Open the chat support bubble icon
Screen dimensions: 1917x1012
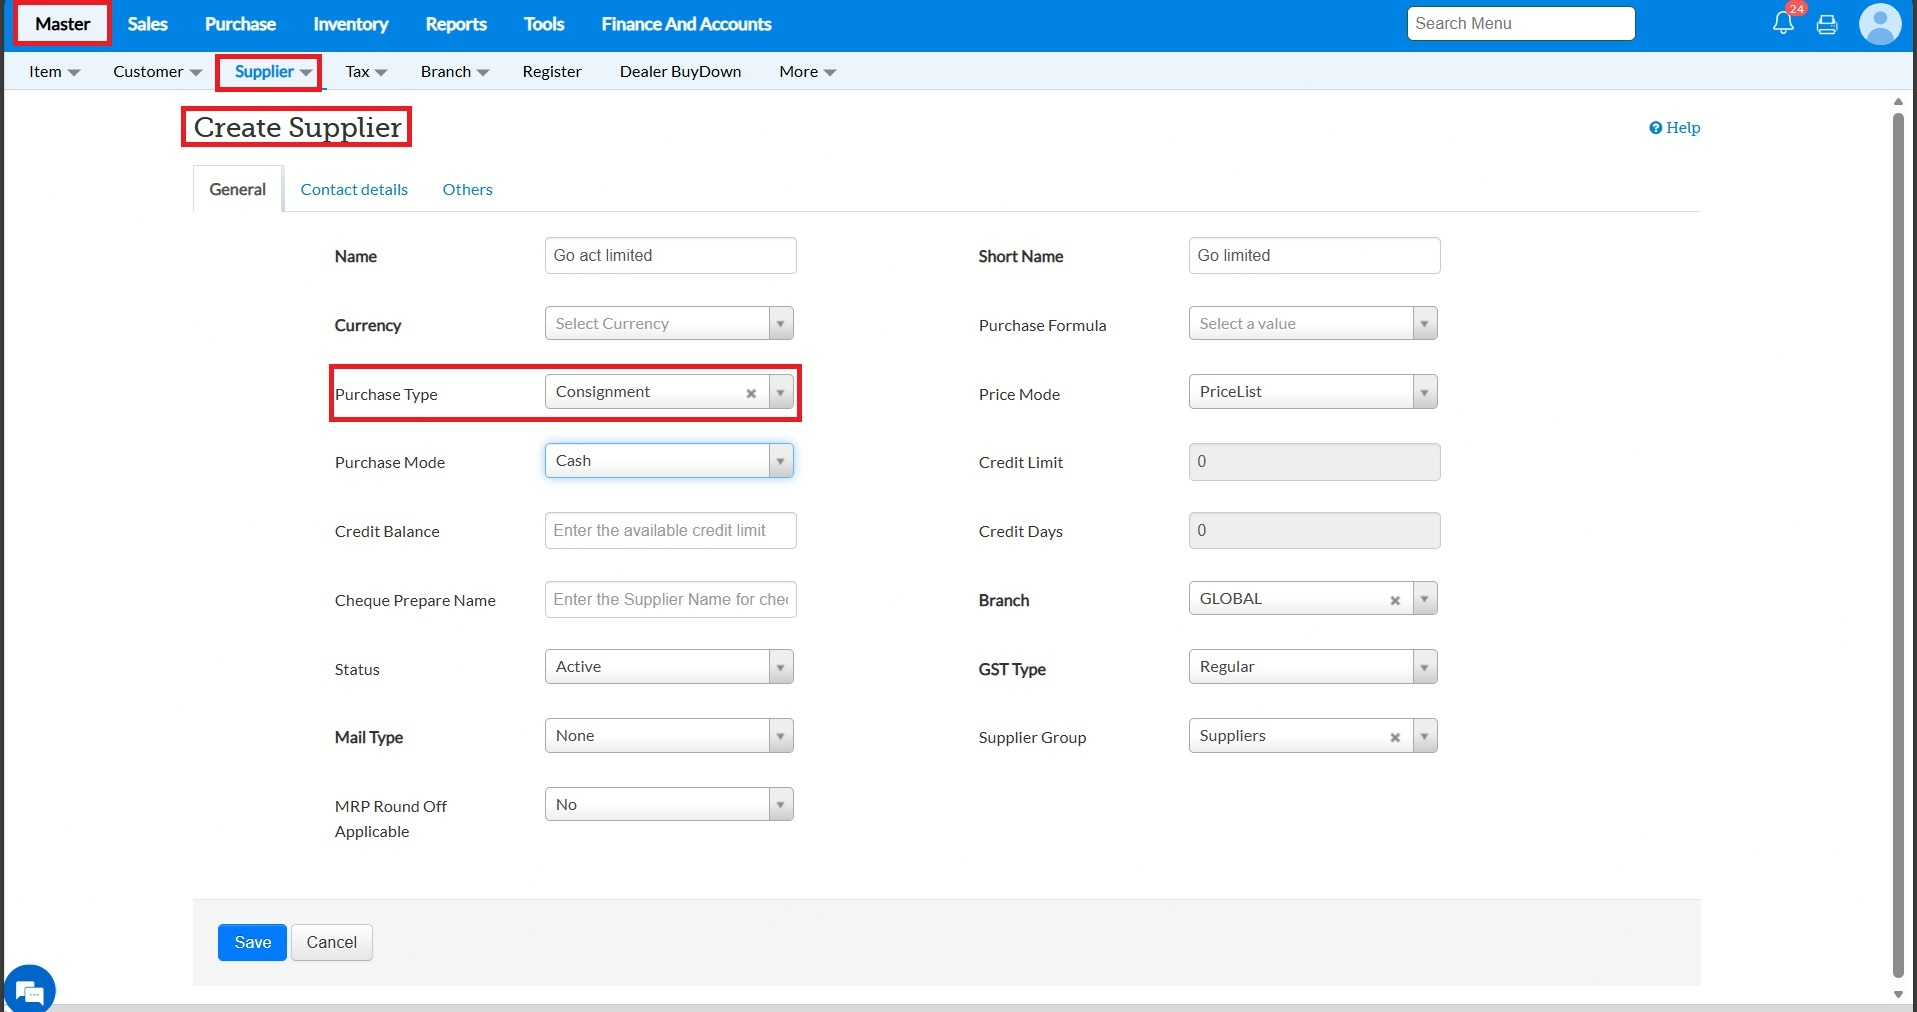(30, 990)
